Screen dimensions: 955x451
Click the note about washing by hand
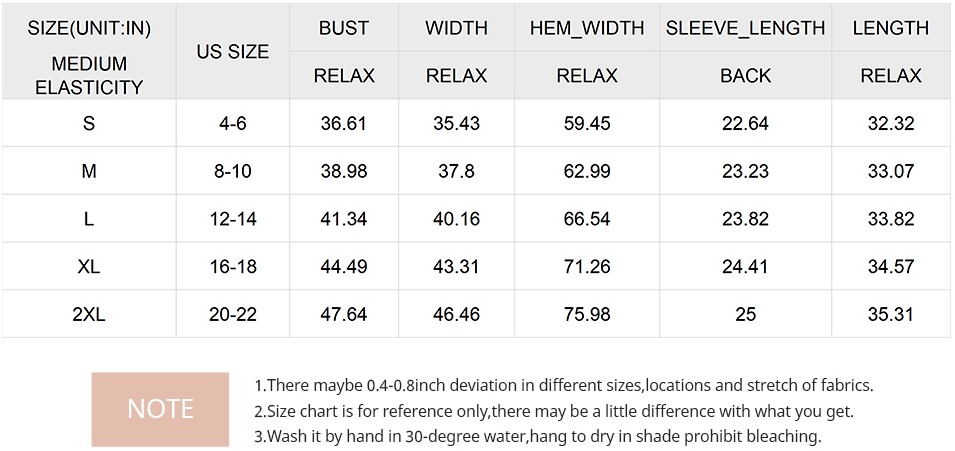[x=538, y=436]
